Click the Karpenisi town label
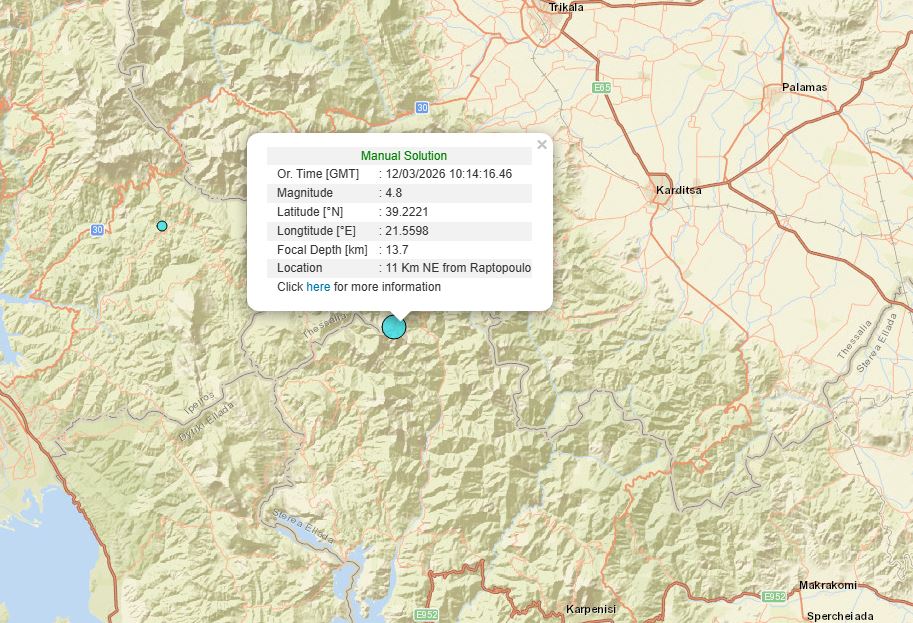The height and width of the screenshot is (623, 913). point(591,609)
